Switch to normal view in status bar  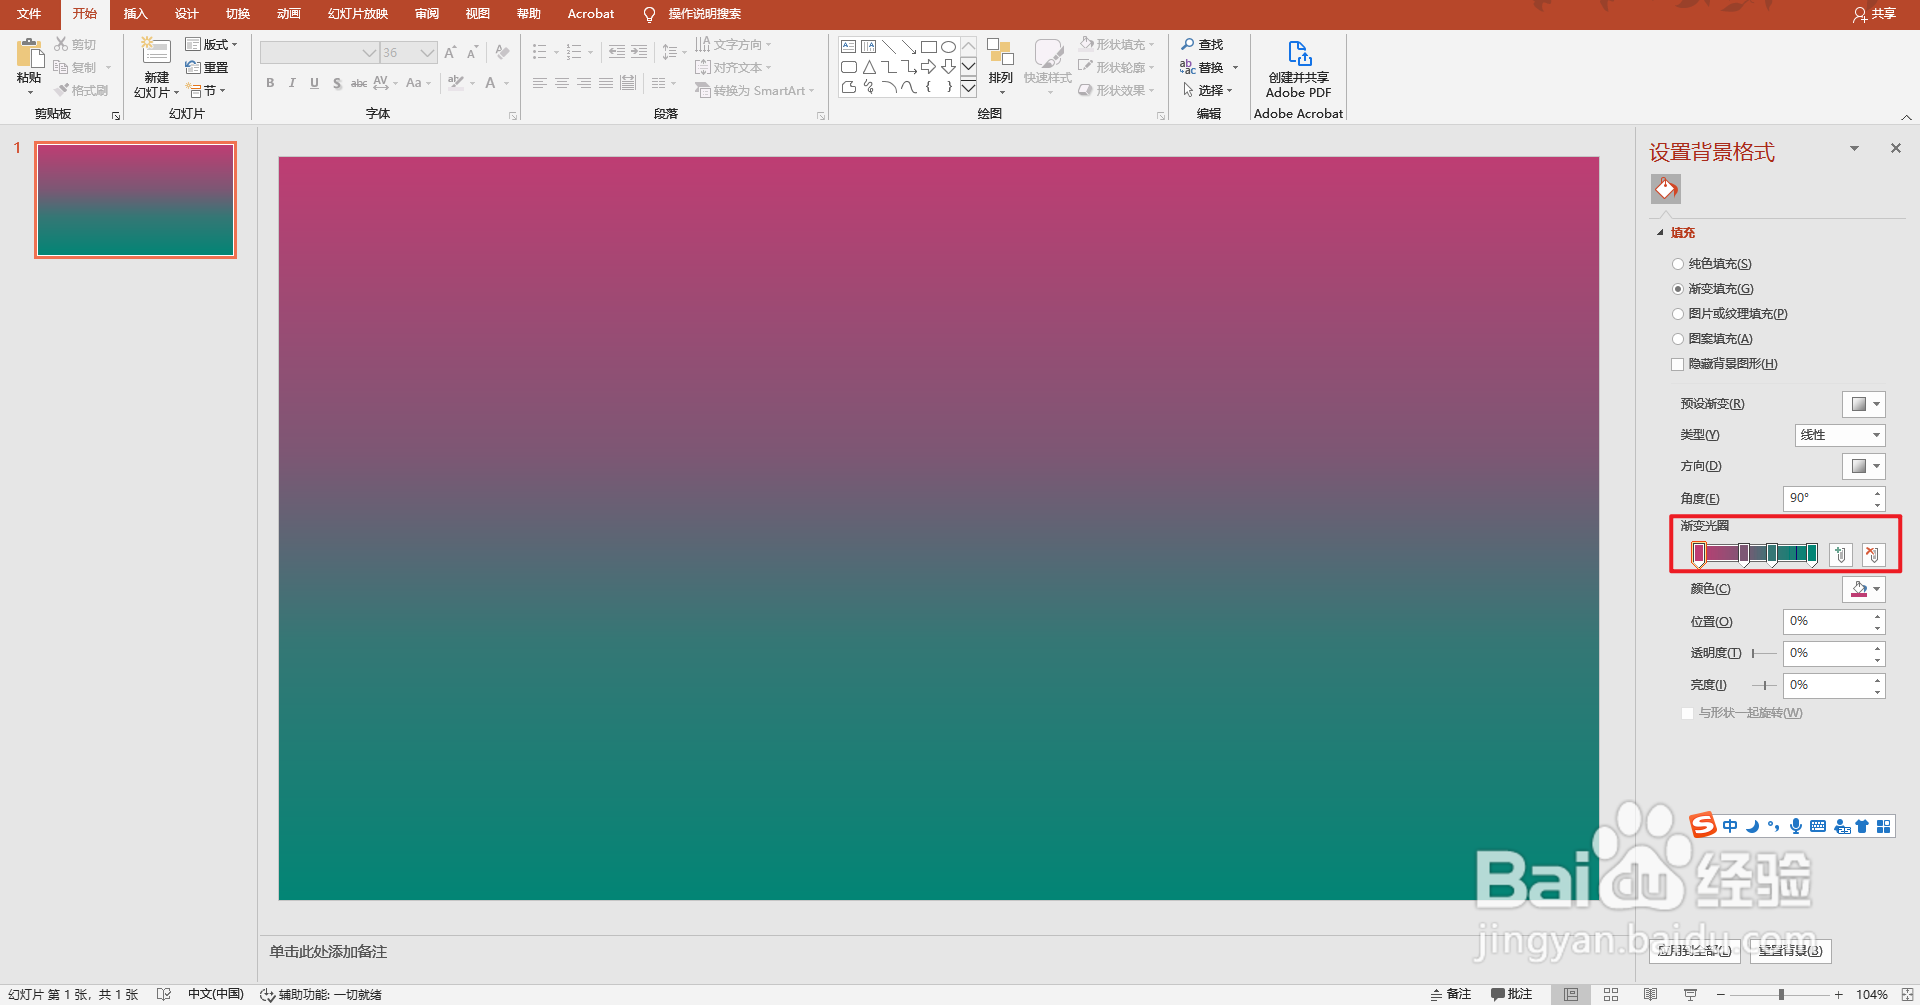coord(1571,994)
